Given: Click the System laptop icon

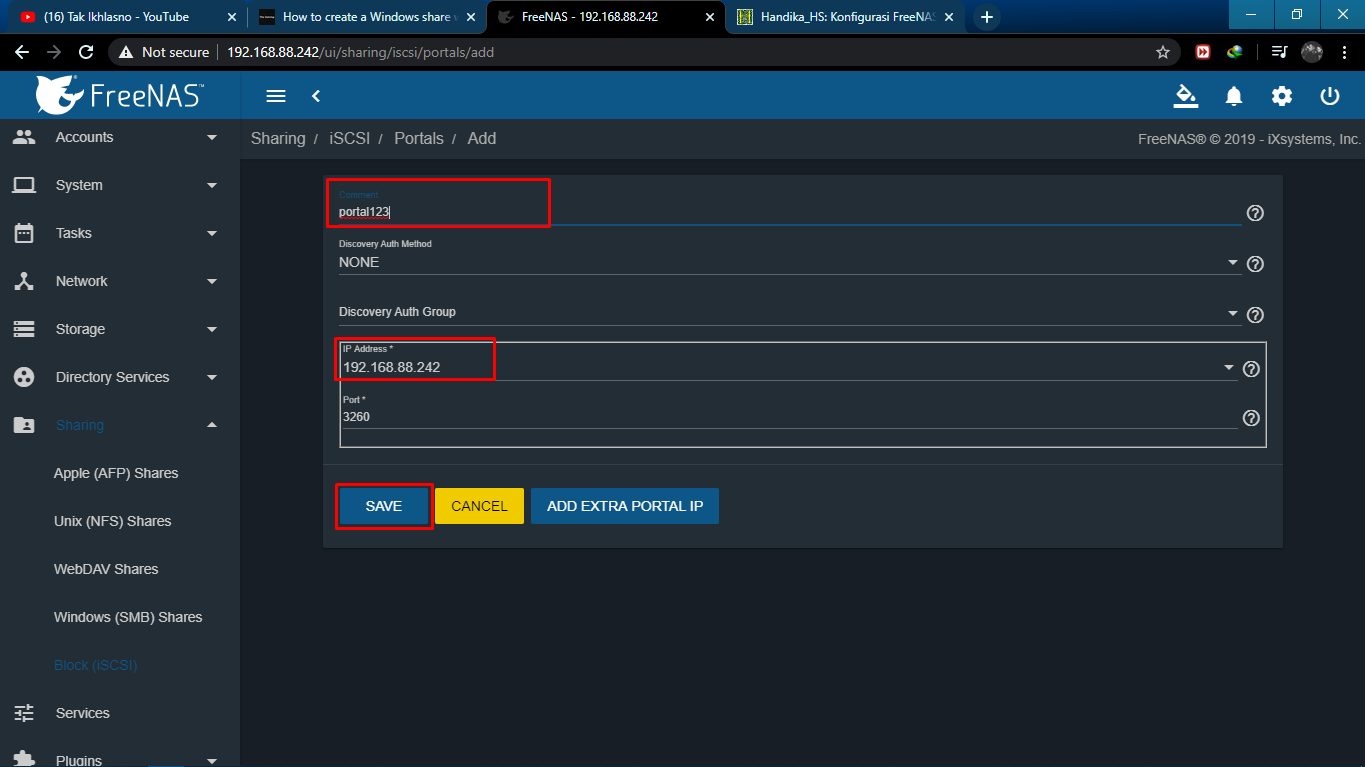Looking at the screenshot, I should pos(24,185).
